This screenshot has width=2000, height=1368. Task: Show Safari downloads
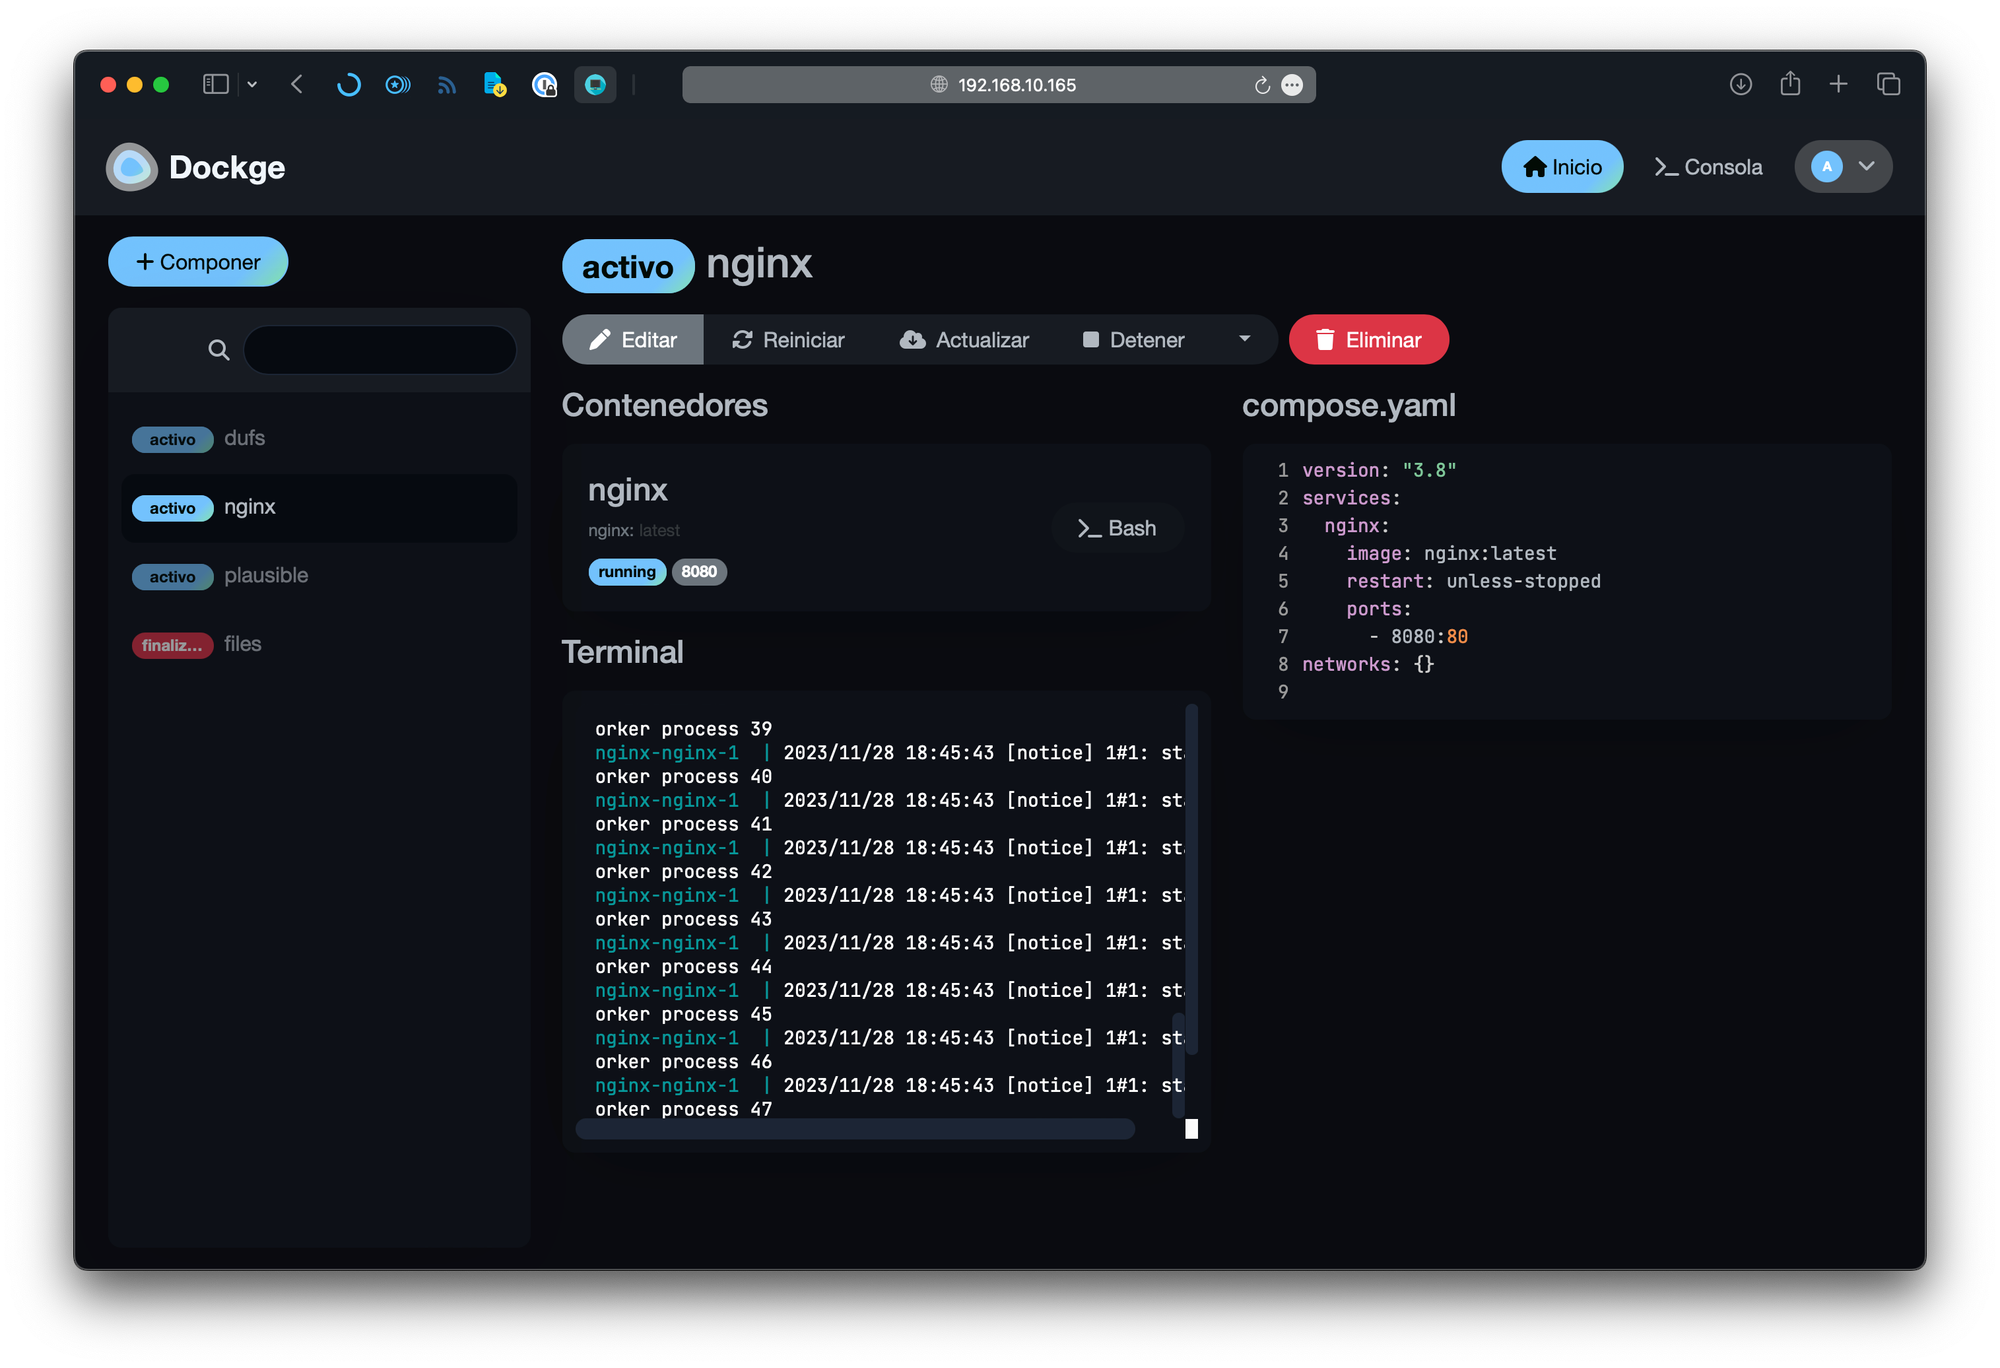click(x=1741, y=85)
